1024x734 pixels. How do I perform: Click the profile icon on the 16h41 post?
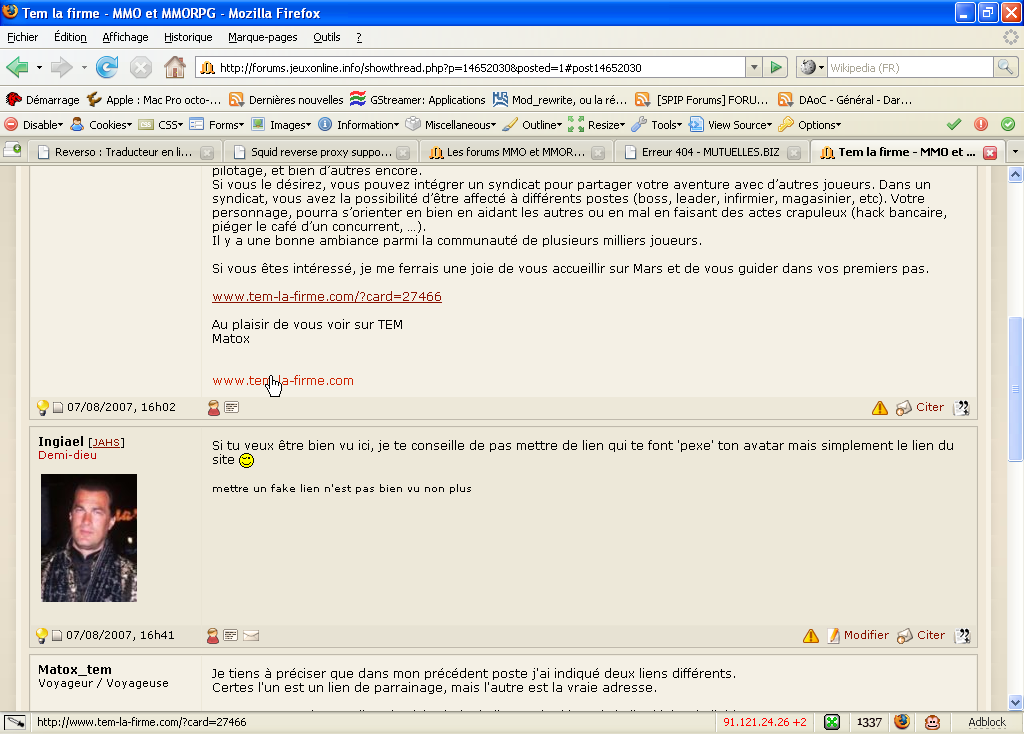tap(213, 635)
